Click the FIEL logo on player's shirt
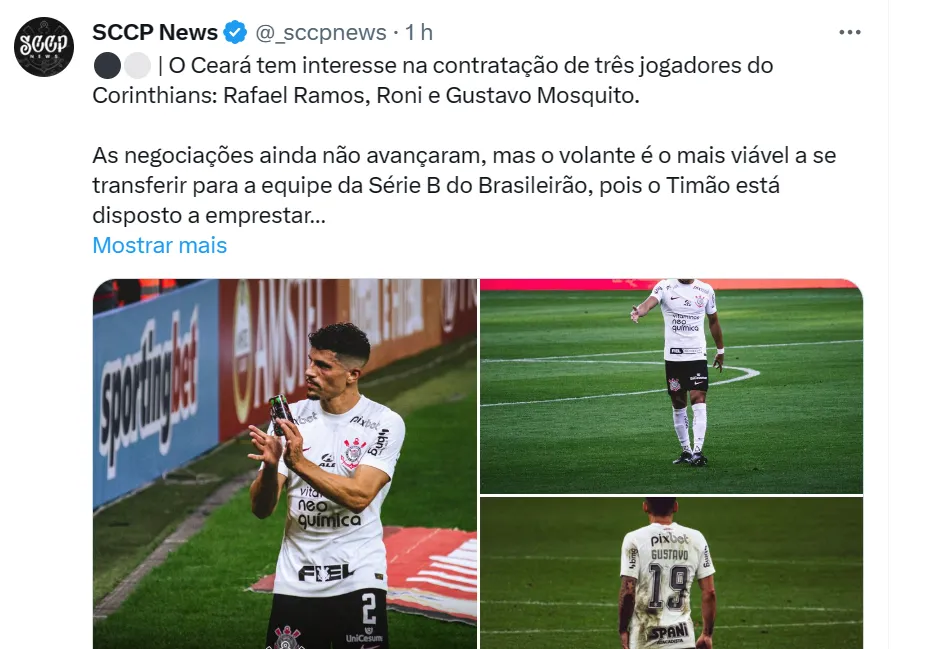 (x=326, y=572)
